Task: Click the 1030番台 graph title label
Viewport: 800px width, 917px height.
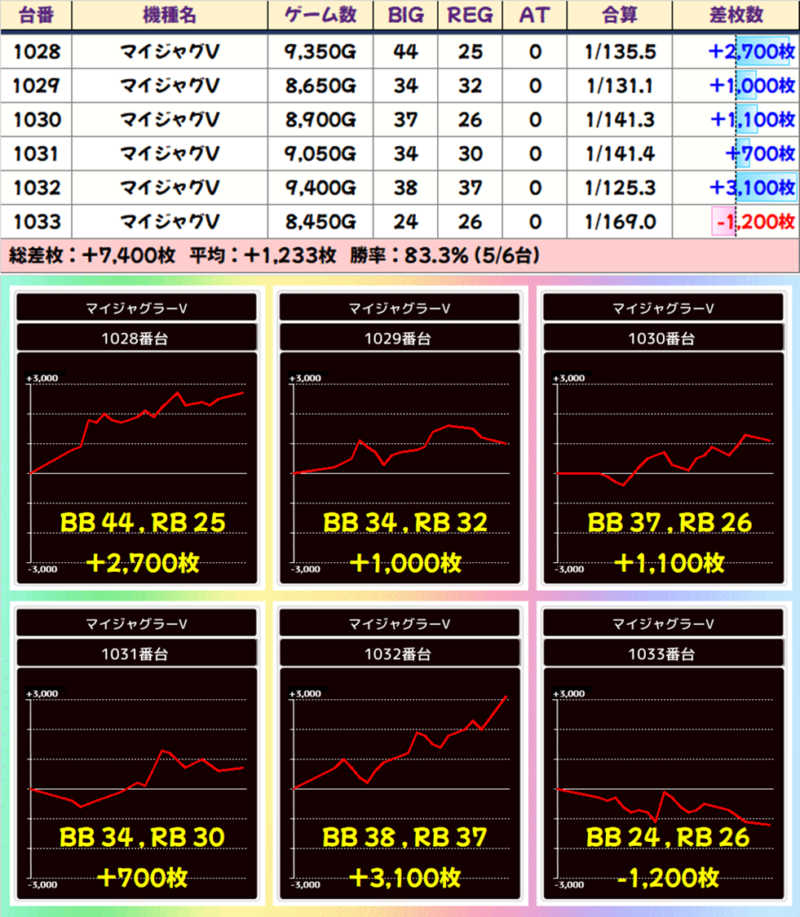Action: [x=663, y=338]
